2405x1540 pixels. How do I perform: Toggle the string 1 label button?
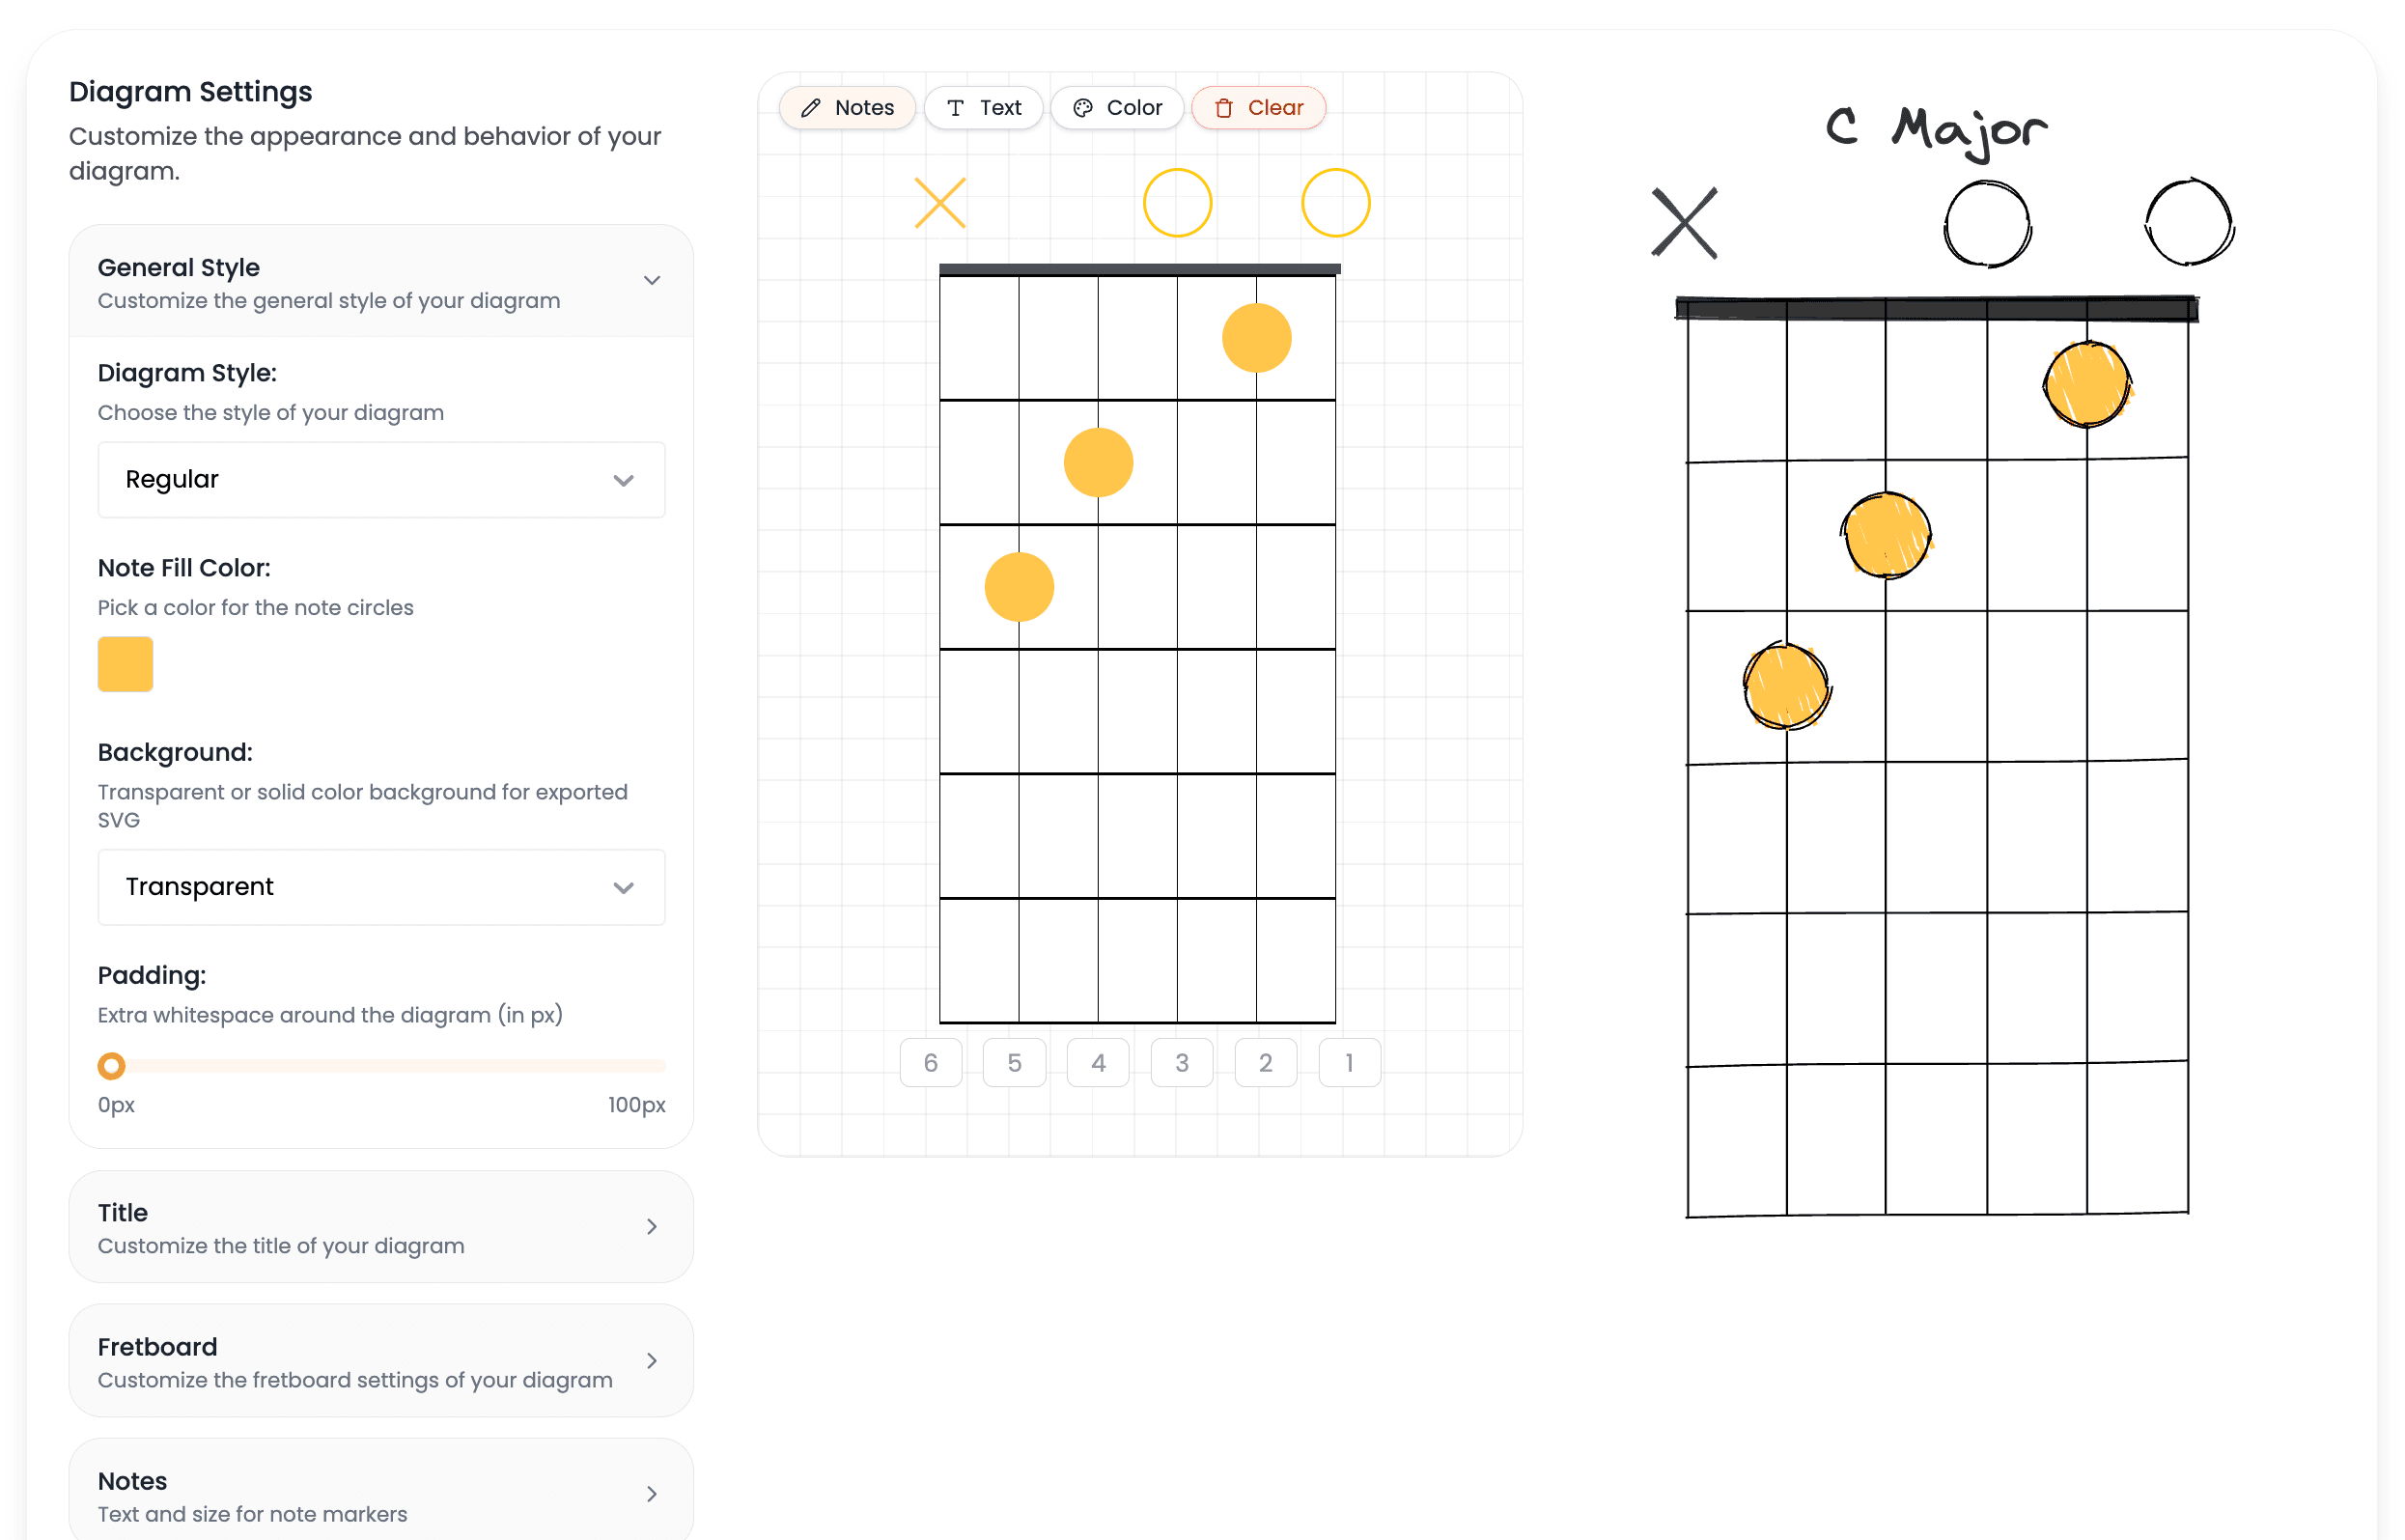(1349, 1062)
